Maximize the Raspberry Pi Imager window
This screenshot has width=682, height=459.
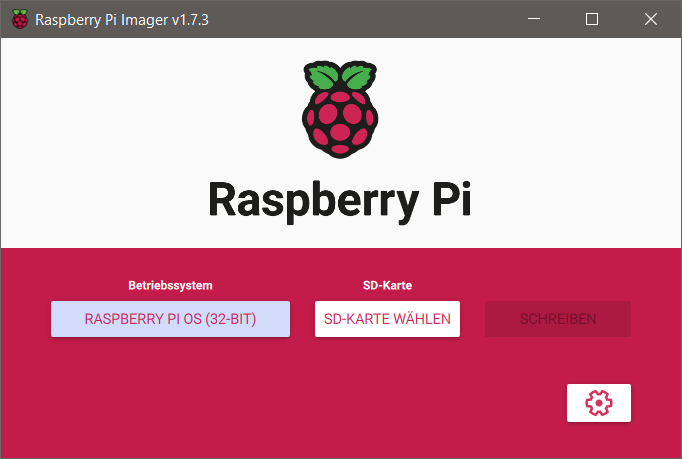coord(591,19)
